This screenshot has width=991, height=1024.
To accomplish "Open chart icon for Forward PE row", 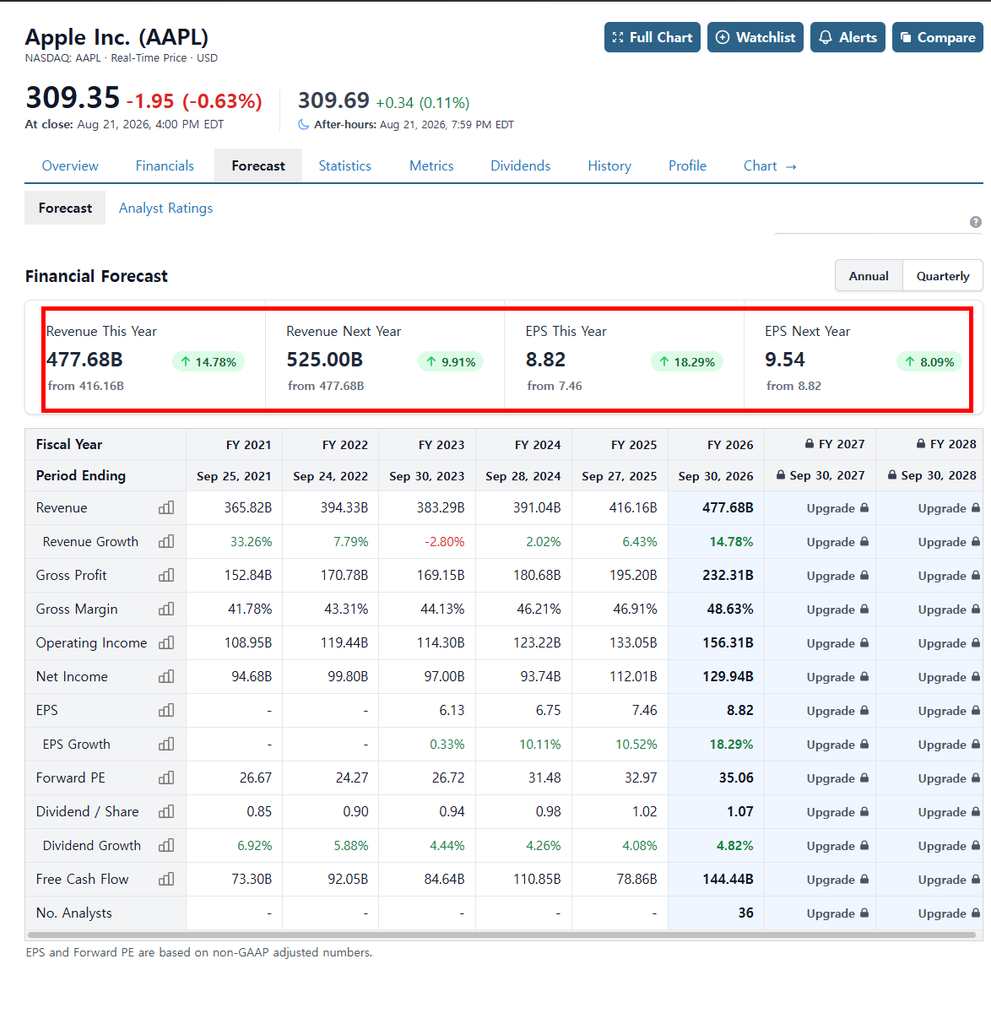I will 167,778.
